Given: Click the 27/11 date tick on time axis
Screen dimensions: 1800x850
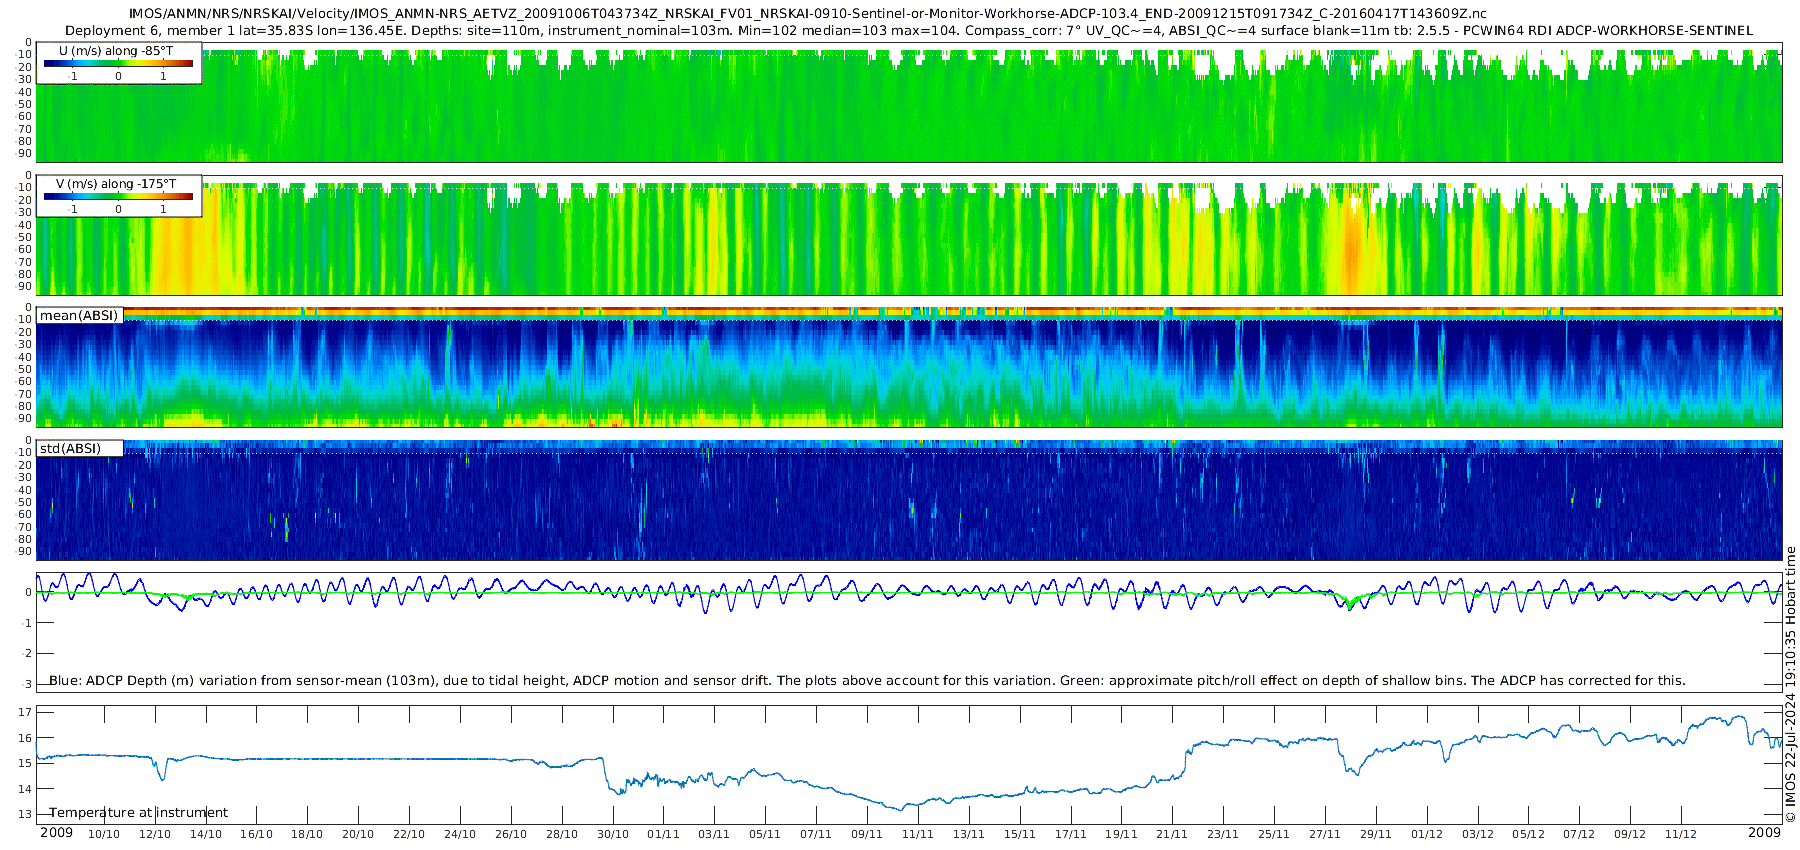Looking at the screenshot, I should pos(1325,834).
